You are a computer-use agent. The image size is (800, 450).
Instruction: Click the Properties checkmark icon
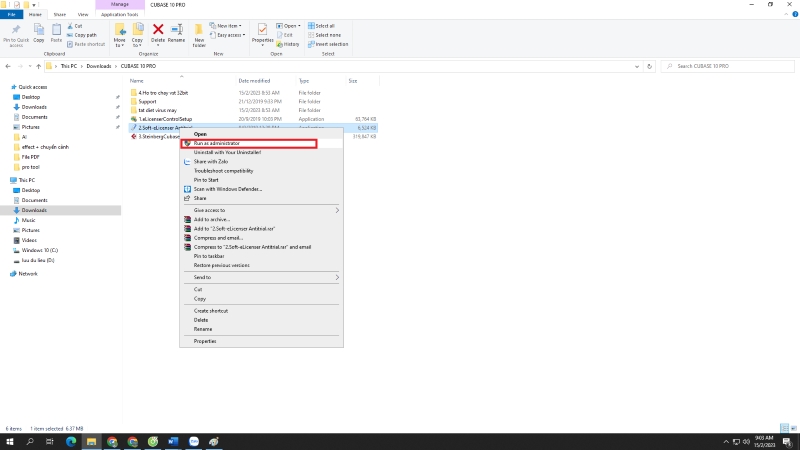point(262,30)
